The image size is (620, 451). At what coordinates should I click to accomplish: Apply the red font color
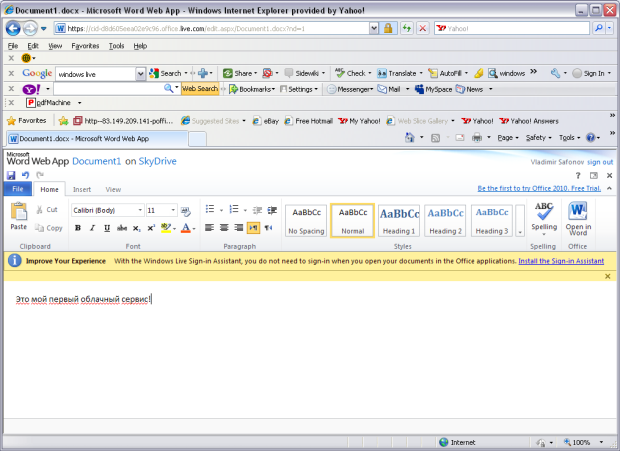coord(185,228)
